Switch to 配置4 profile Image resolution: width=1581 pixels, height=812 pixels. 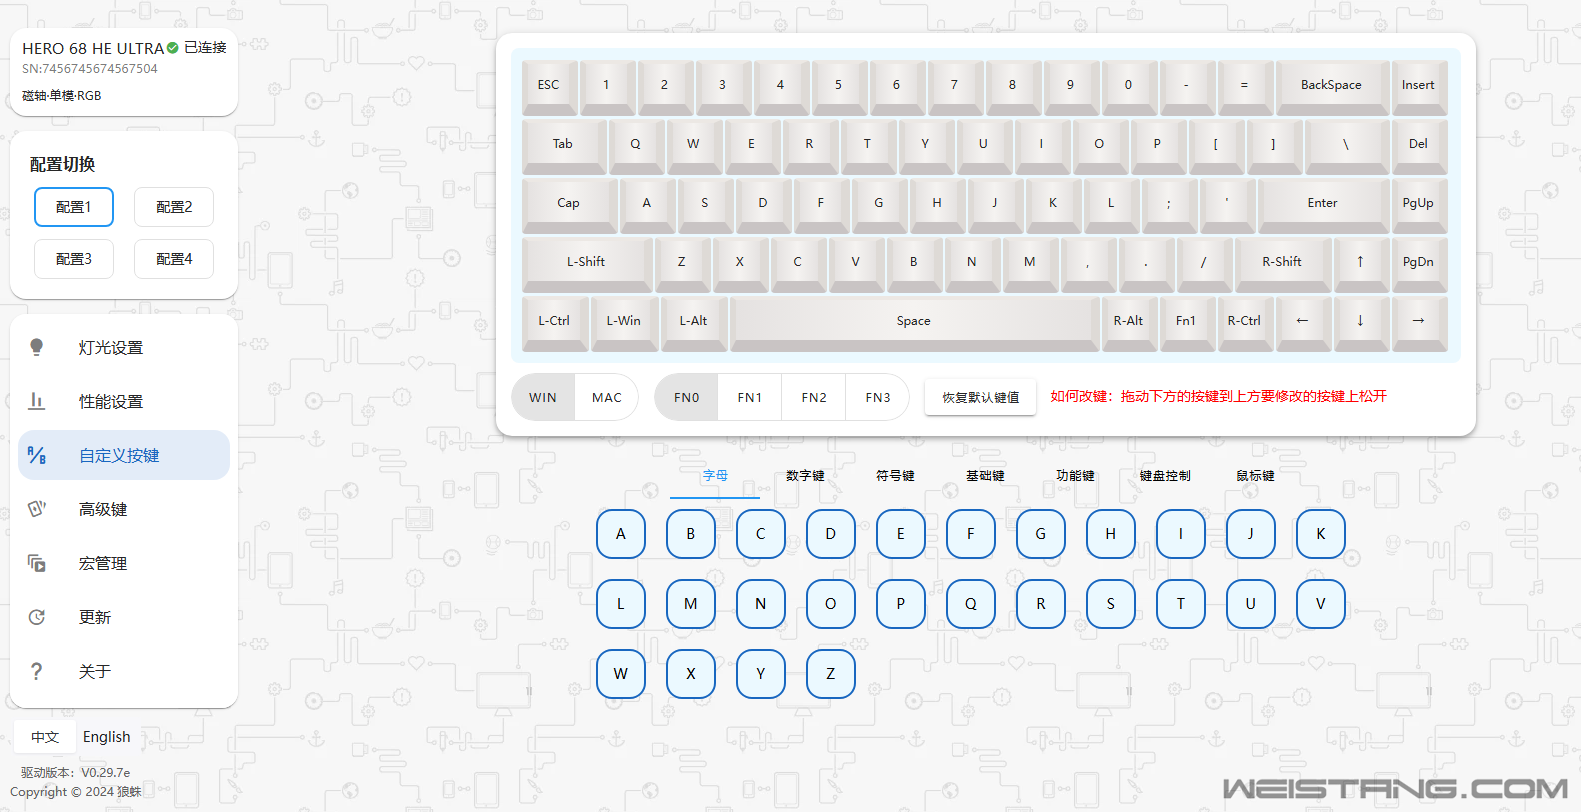(x=174, y=259)
